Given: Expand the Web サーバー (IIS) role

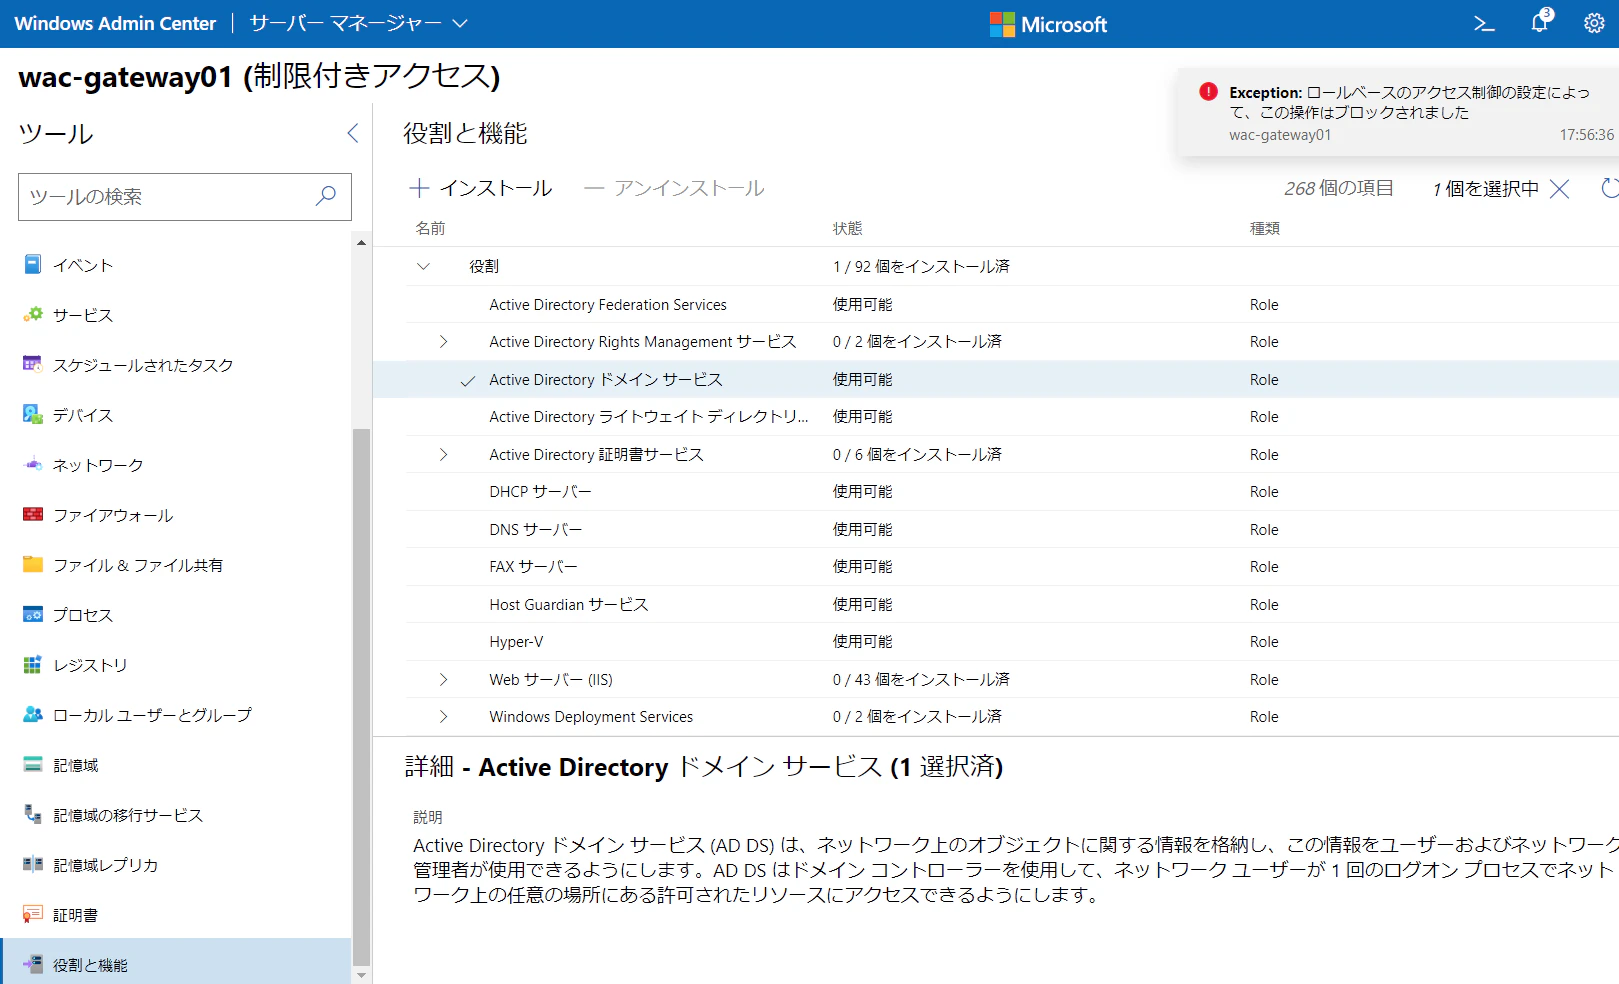Looking at the screenshot, I should coord(444,680).
